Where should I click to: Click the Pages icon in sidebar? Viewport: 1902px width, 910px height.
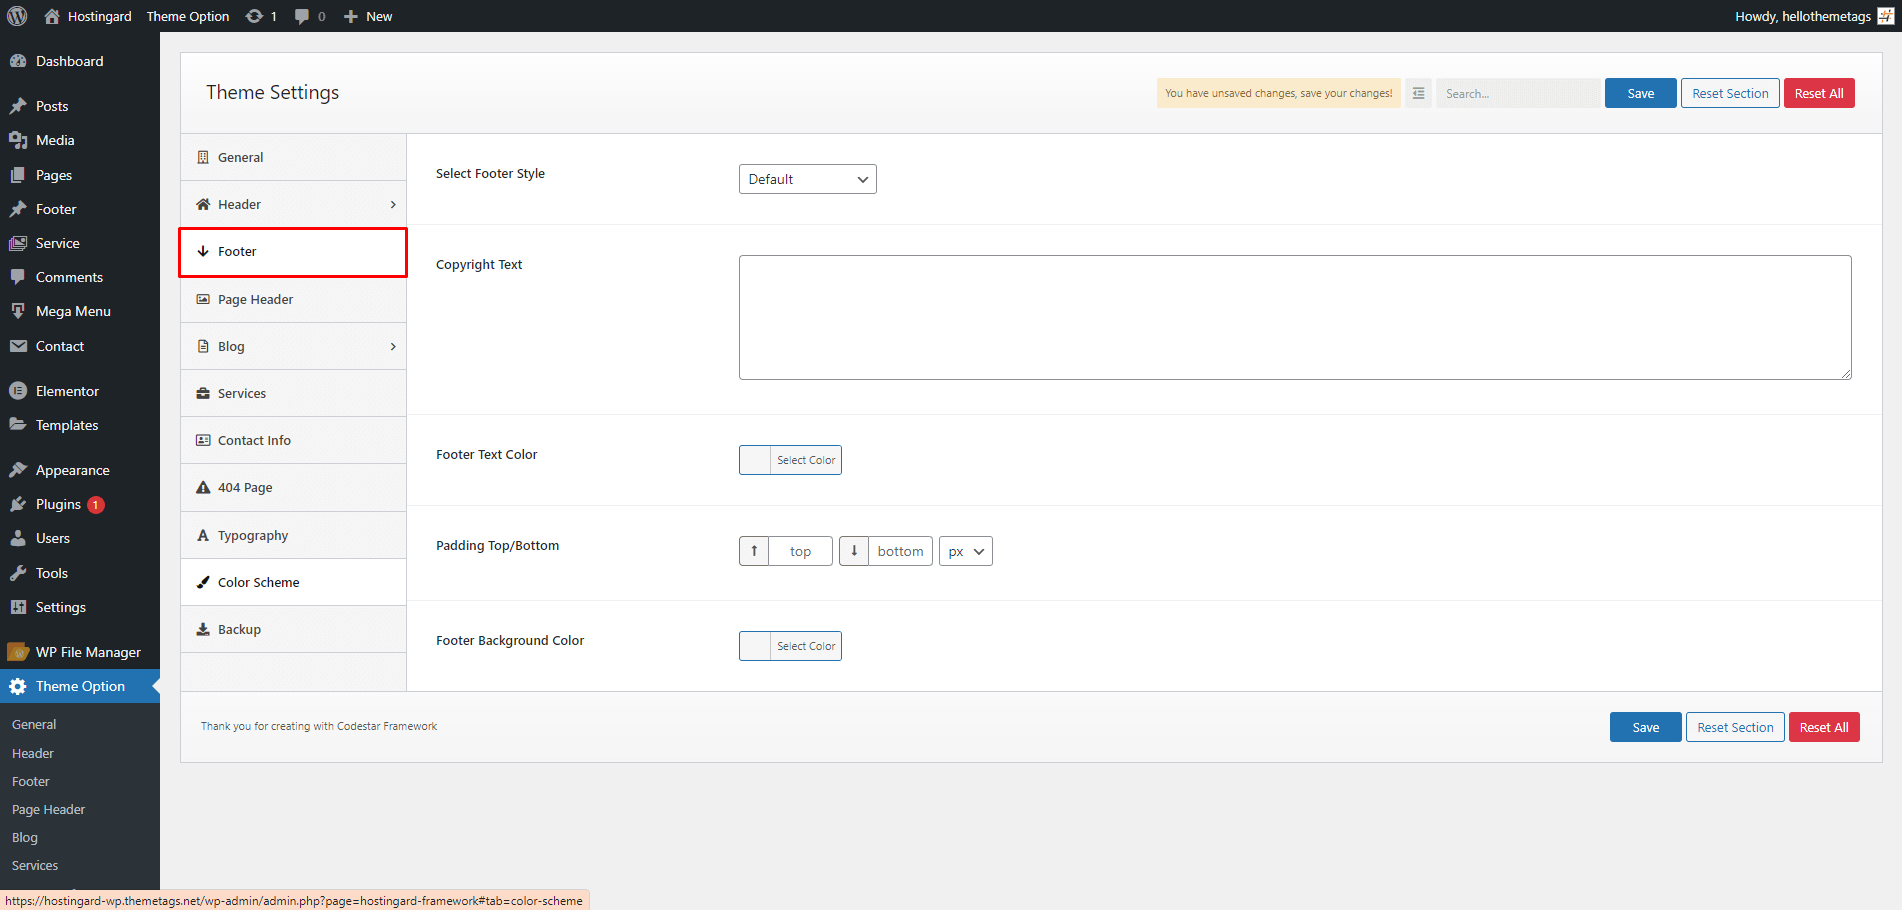click(18, 175)
